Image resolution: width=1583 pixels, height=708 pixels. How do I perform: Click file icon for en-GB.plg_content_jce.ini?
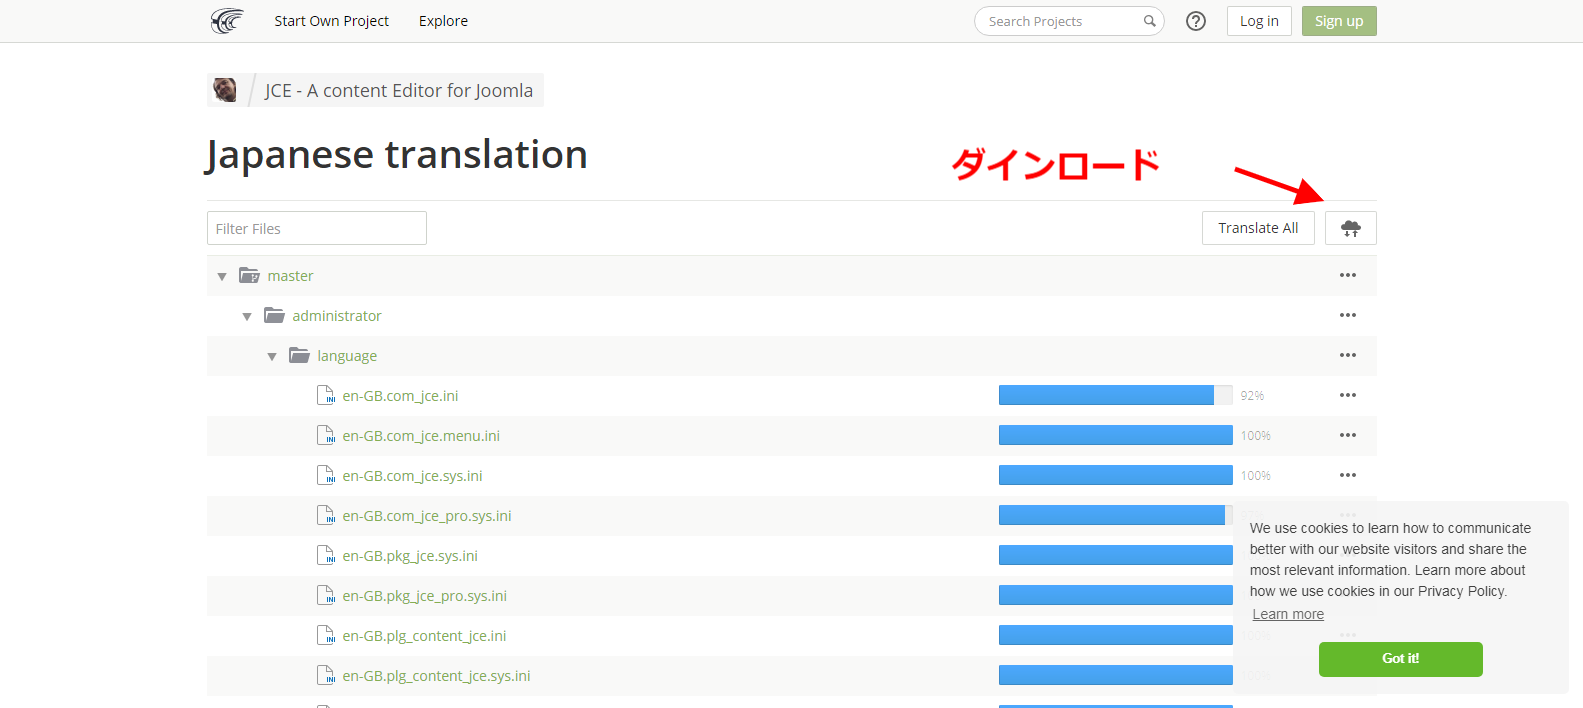pyautogui.click(x=326, y=635)
